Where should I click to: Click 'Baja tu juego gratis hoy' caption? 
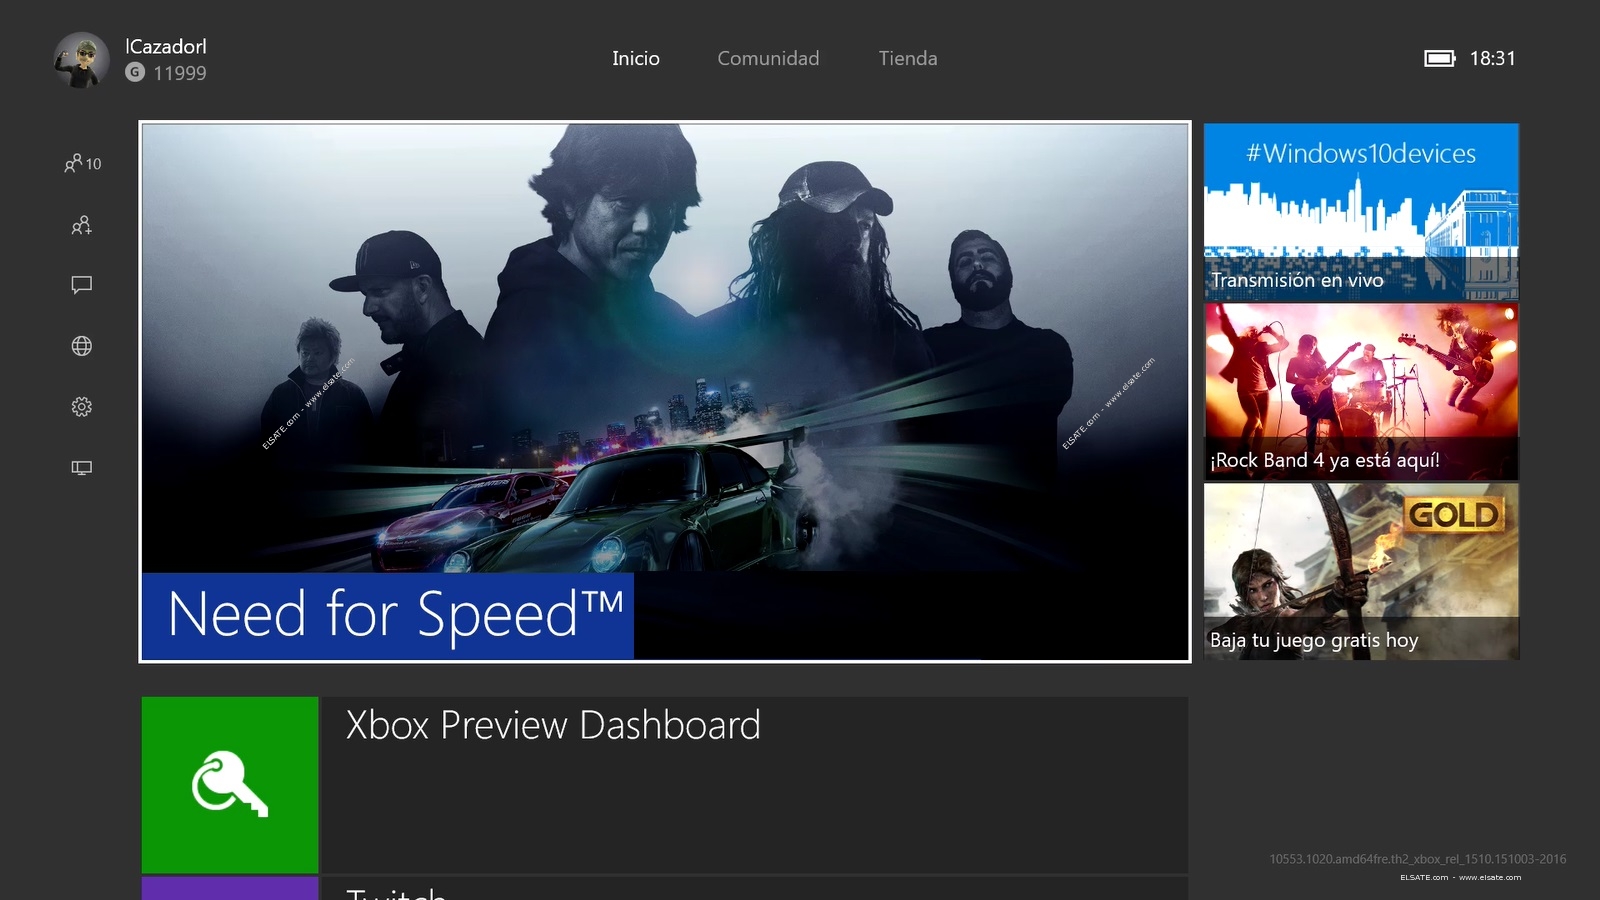pos(1314,640)
